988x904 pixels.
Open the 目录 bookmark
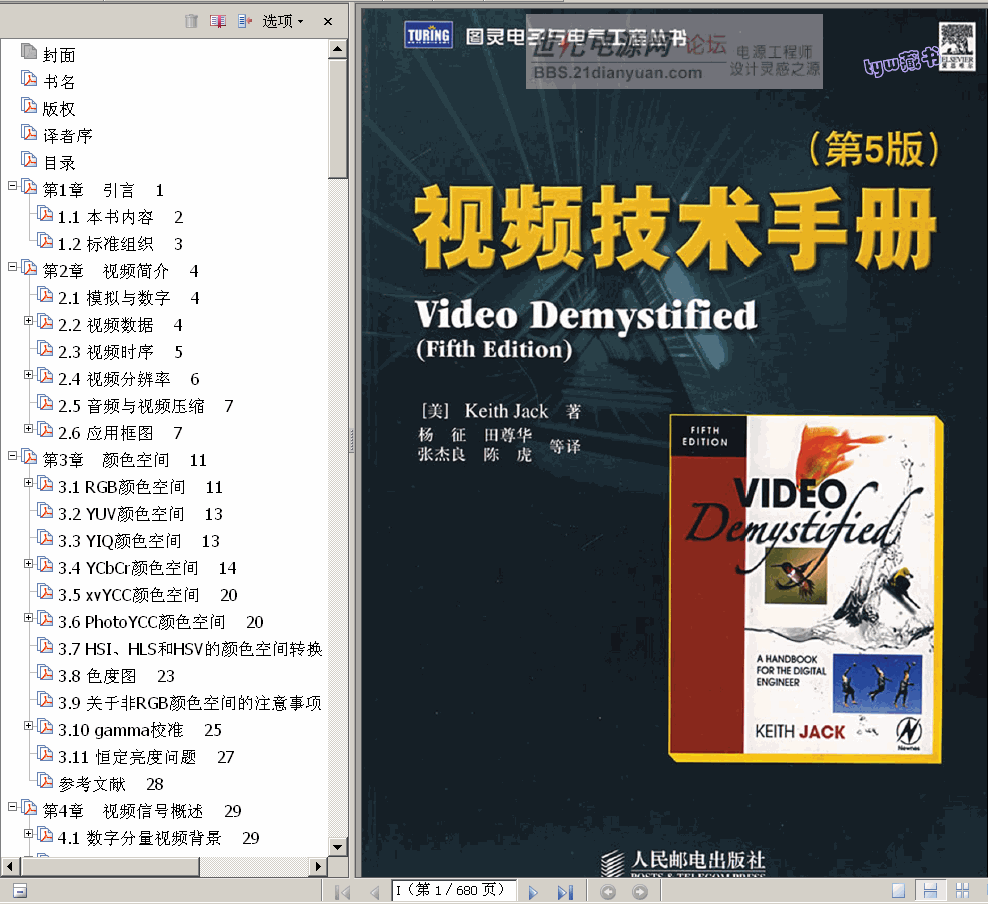(59, 163)
